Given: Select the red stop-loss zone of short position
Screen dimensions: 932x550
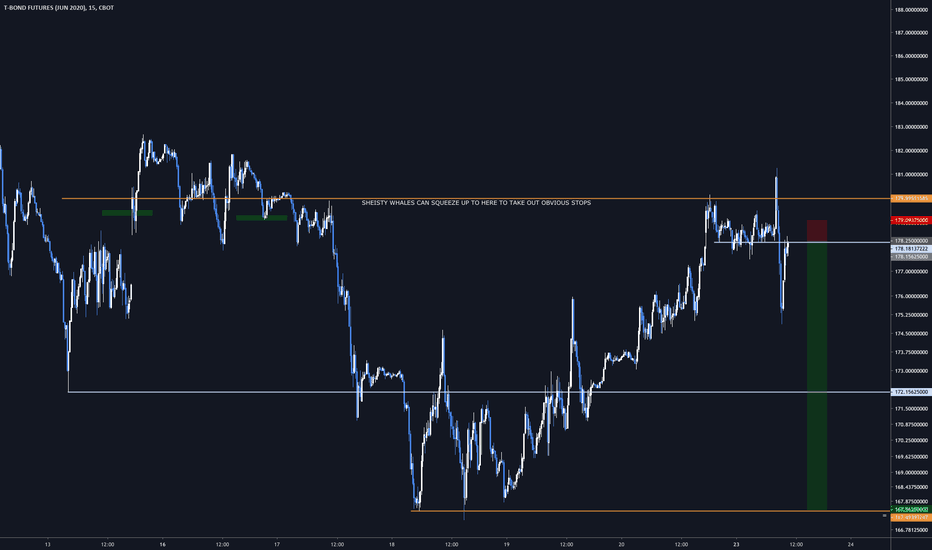Looking at the screenshot, I should click(x=817, y=231).
